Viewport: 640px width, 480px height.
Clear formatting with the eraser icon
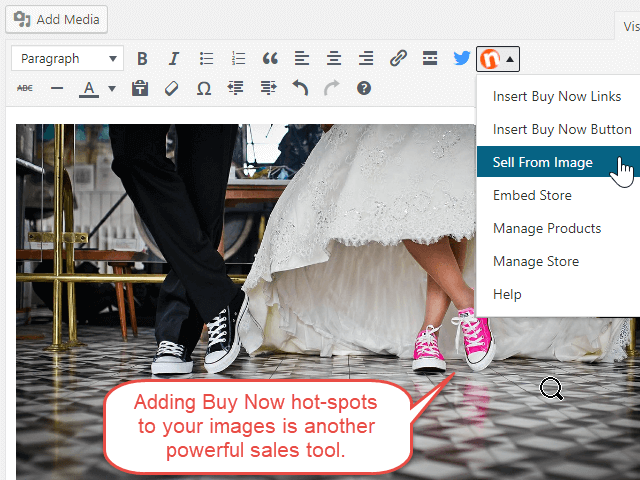point(172,88)
